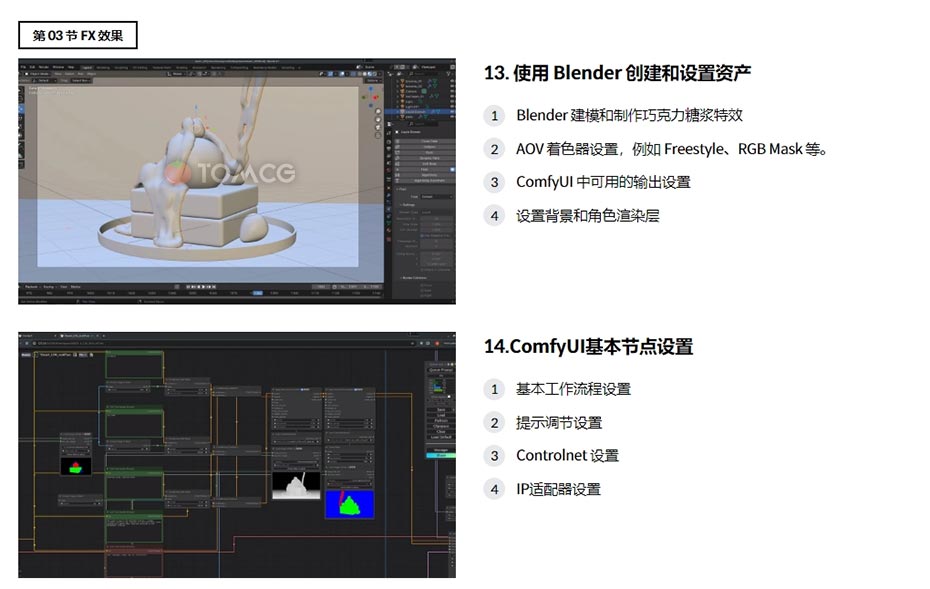Click the line "IP适配器设置"
This screenshot has width=930, height=589.
click(x=559, y=489)
